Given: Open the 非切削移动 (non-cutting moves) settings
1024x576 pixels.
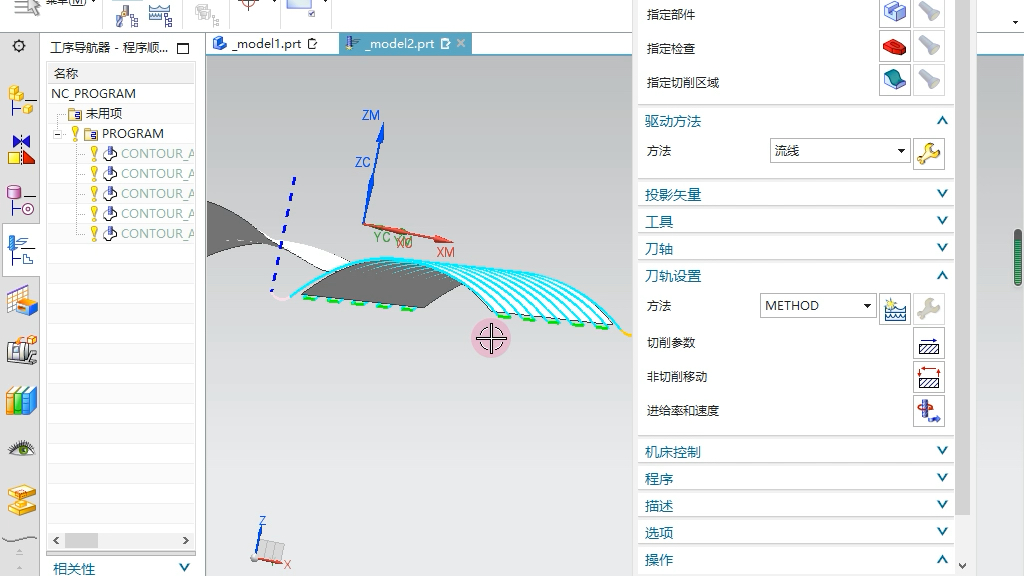Looking at the screenshot, I should [929, 377].
